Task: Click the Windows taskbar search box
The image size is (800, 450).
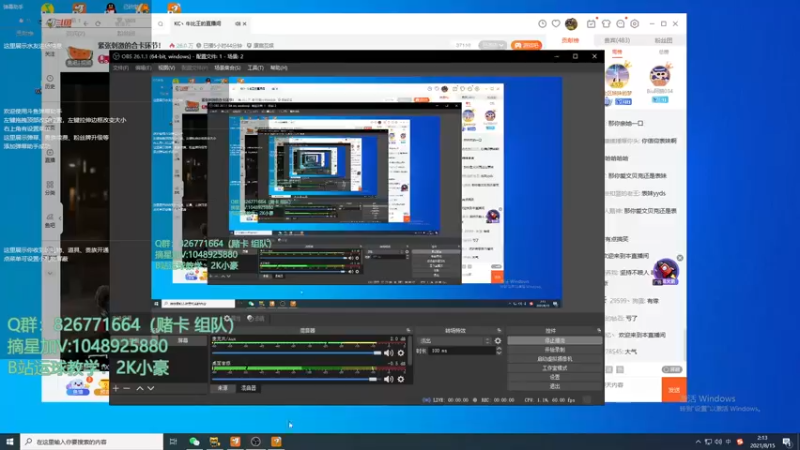Action: coord(92,441)
